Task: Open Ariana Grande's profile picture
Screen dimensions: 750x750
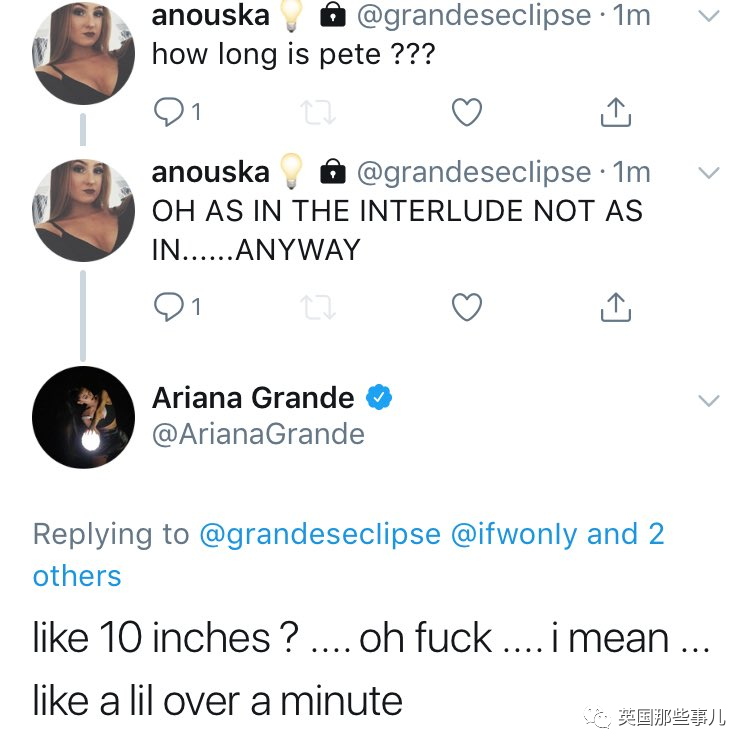Action: pos(83,417)
